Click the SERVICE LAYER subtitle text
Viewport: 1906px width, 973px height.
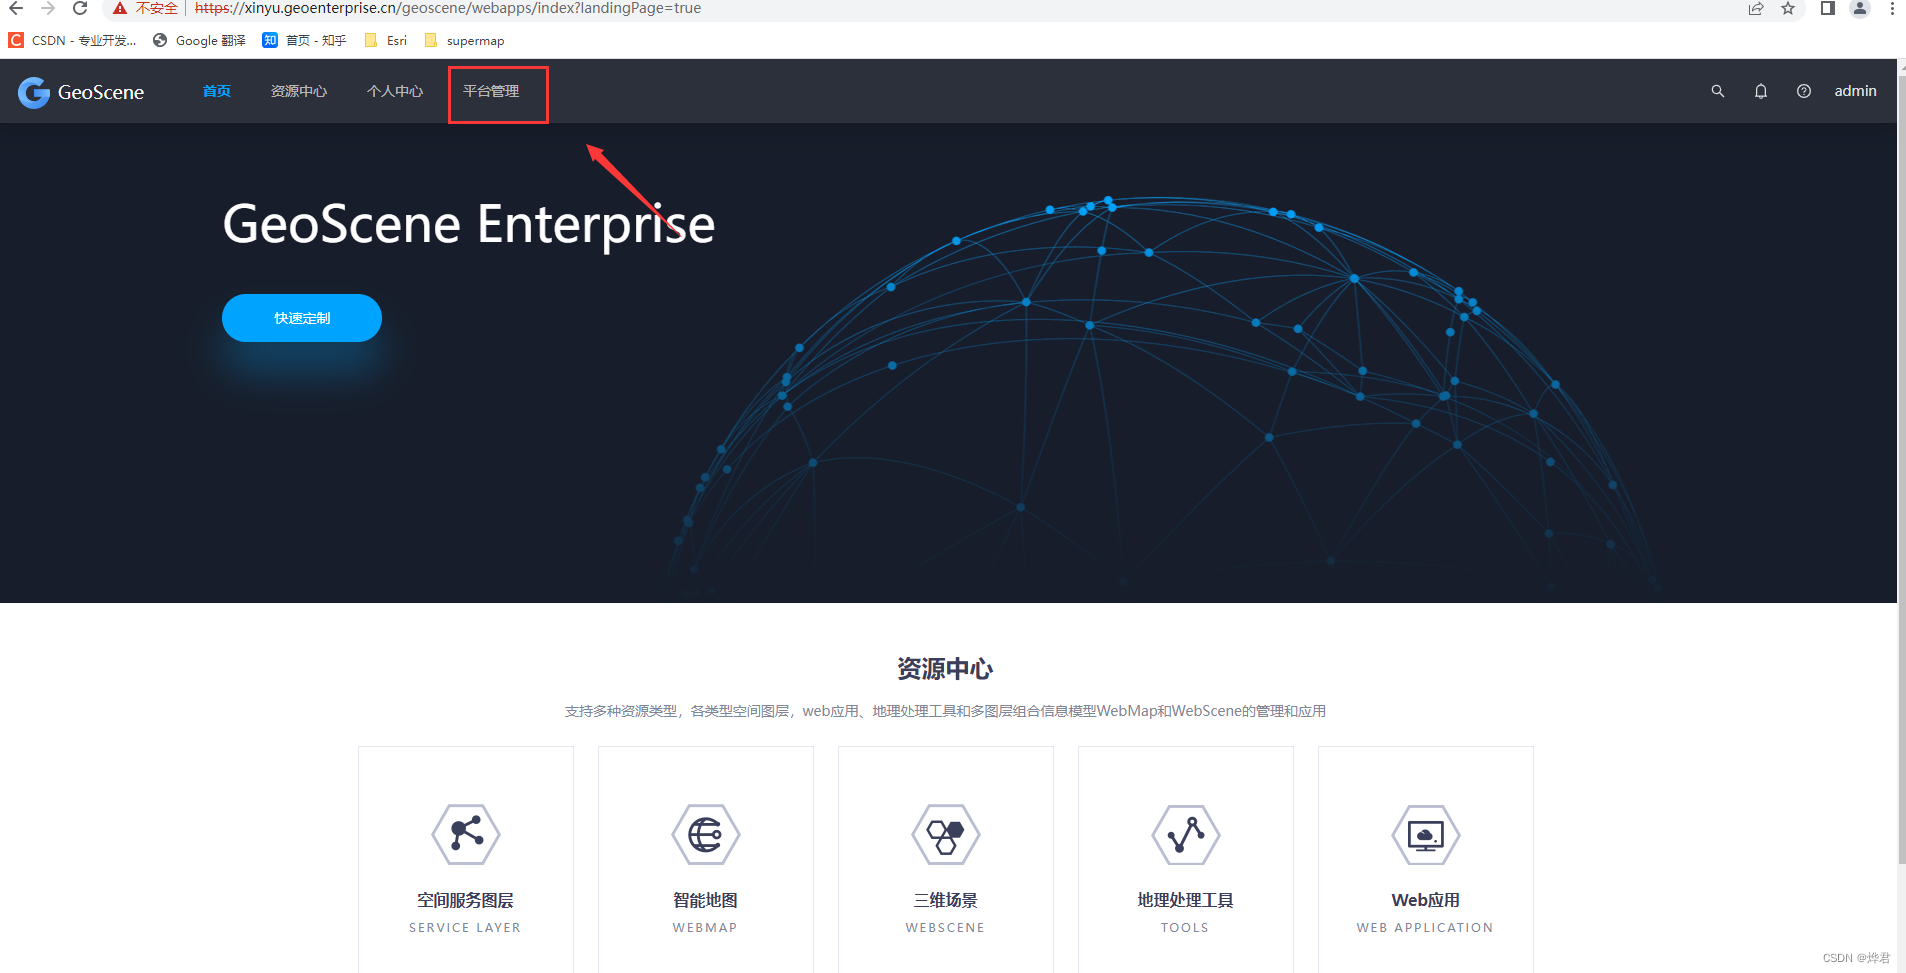click(x=465, y=928)
